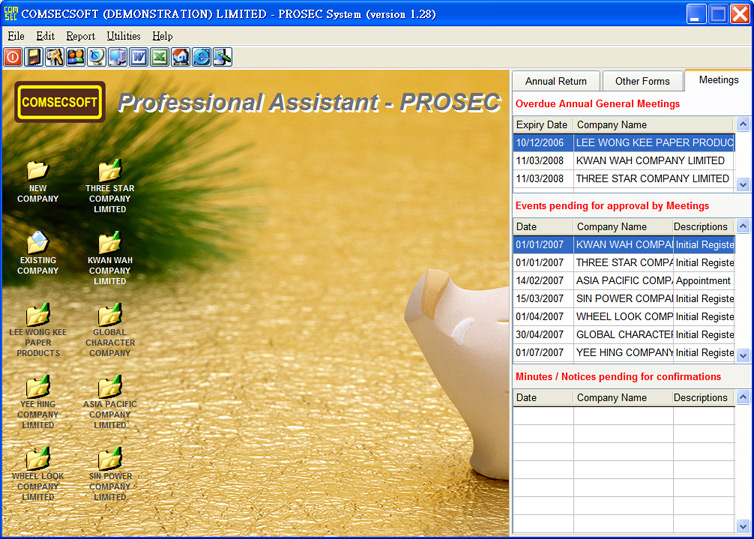754x539 pixels.
Task: Select the LEE WONG KEE PAPER overdue row
Action: pyautogui.click(x=624, y=143)
